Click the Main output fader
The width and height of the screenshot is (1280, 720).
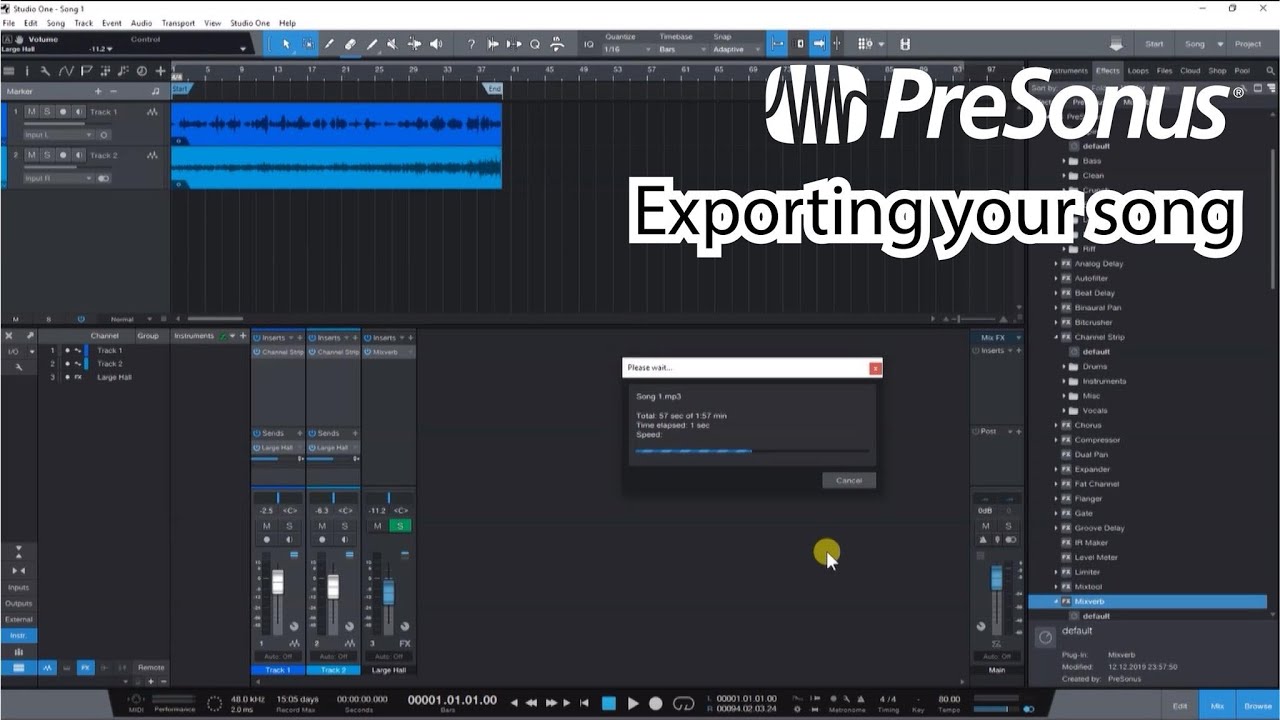(x=996, y=578)
